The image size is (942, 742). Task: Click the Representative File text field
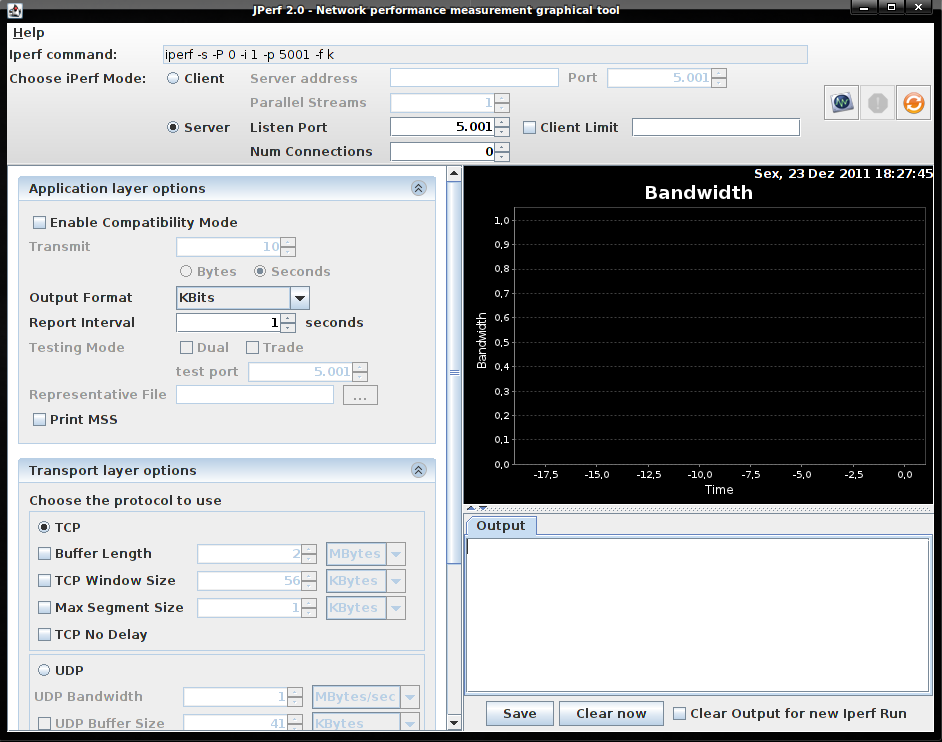(255, 395)
